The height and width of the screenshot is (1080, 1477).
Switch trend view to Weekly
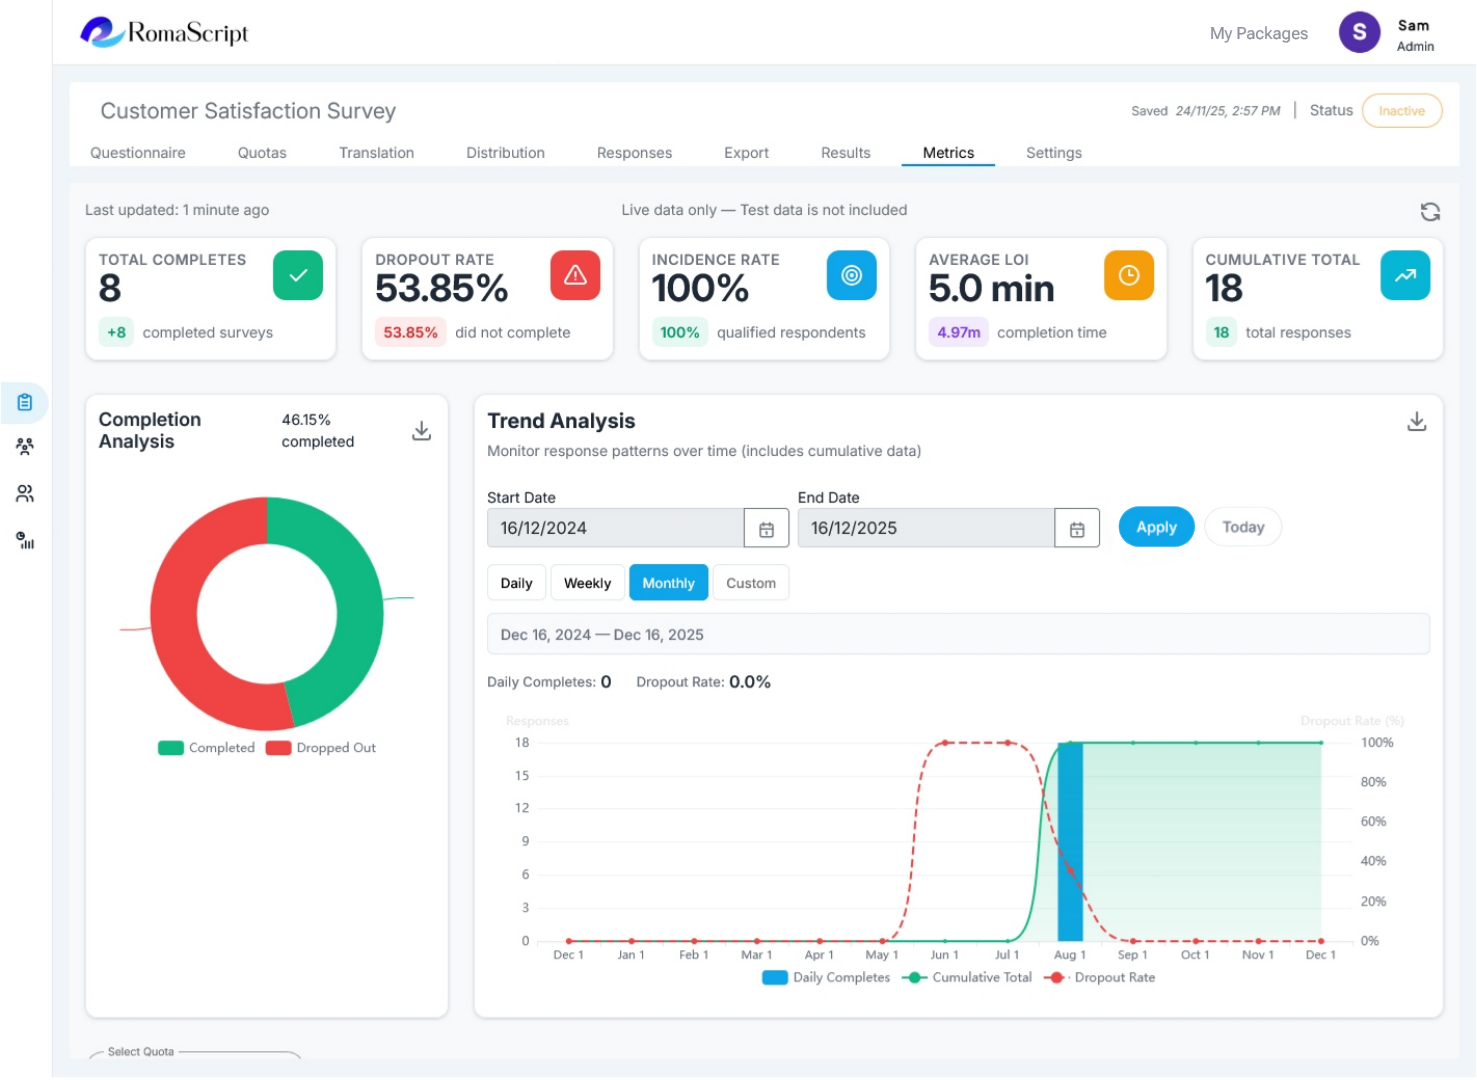(587, 583)
